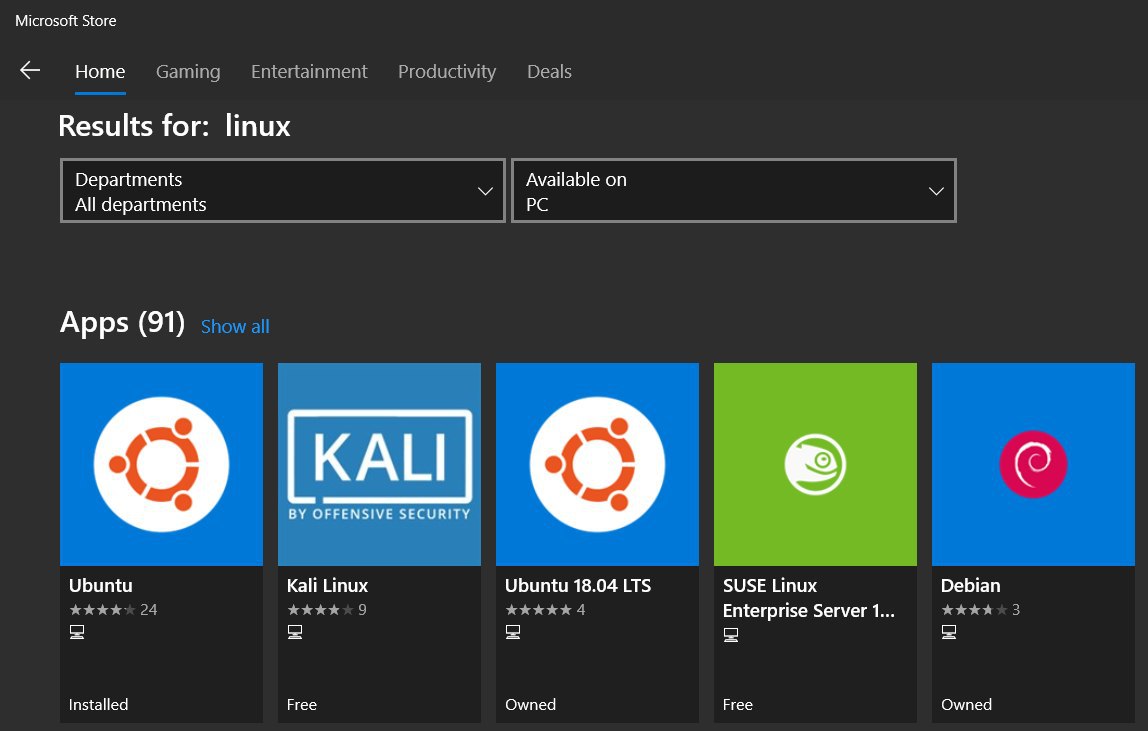Click the Debian title text
The width and height of the screenshot is (1148, 731).
pyautogui.click(x=970, y=586)
